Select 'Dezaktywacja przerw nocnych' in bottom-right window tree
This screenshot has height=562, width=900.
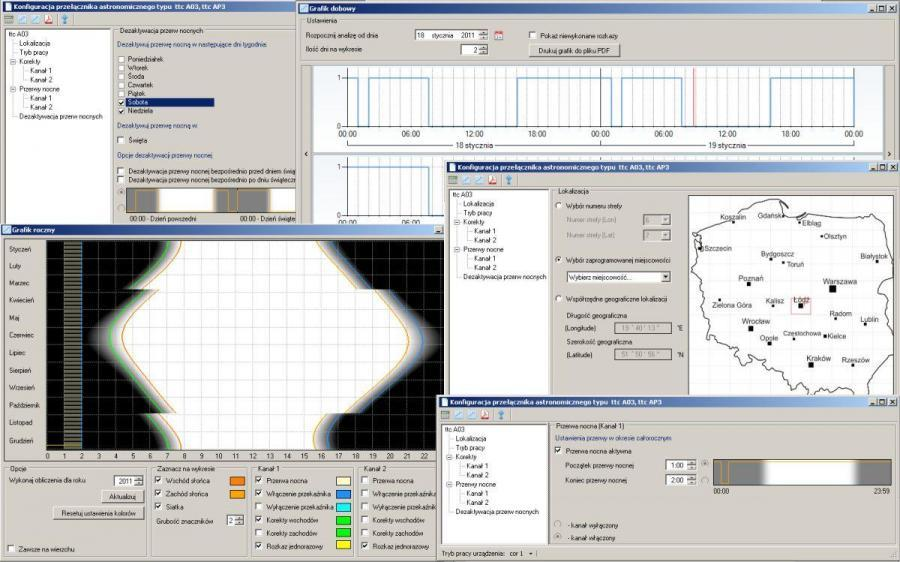[x=495, y=511]
